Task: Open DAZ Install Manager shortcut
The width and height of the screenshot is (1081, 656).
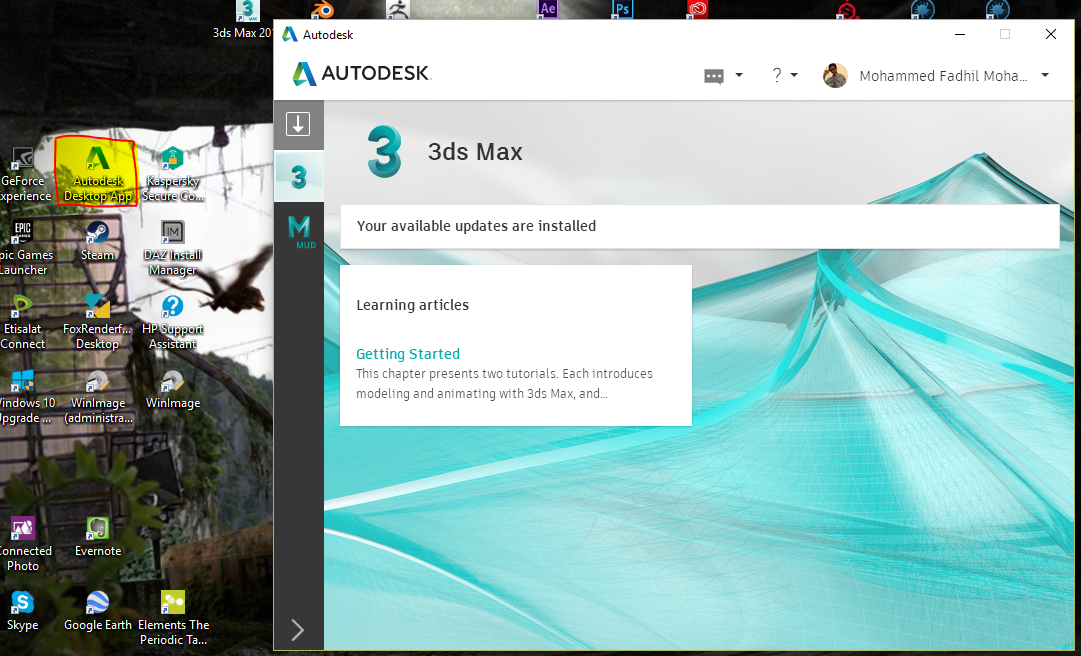Action: [x=172, y=234]
